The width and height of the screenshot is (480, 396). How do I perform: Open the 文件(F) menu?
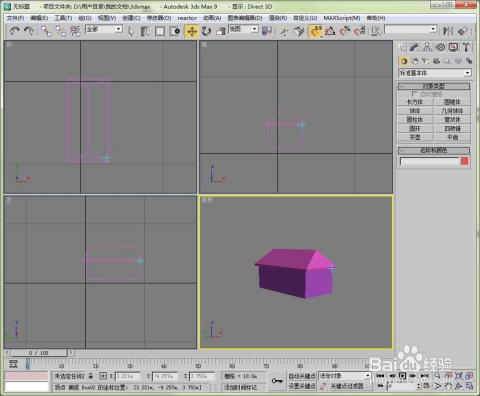15,18
